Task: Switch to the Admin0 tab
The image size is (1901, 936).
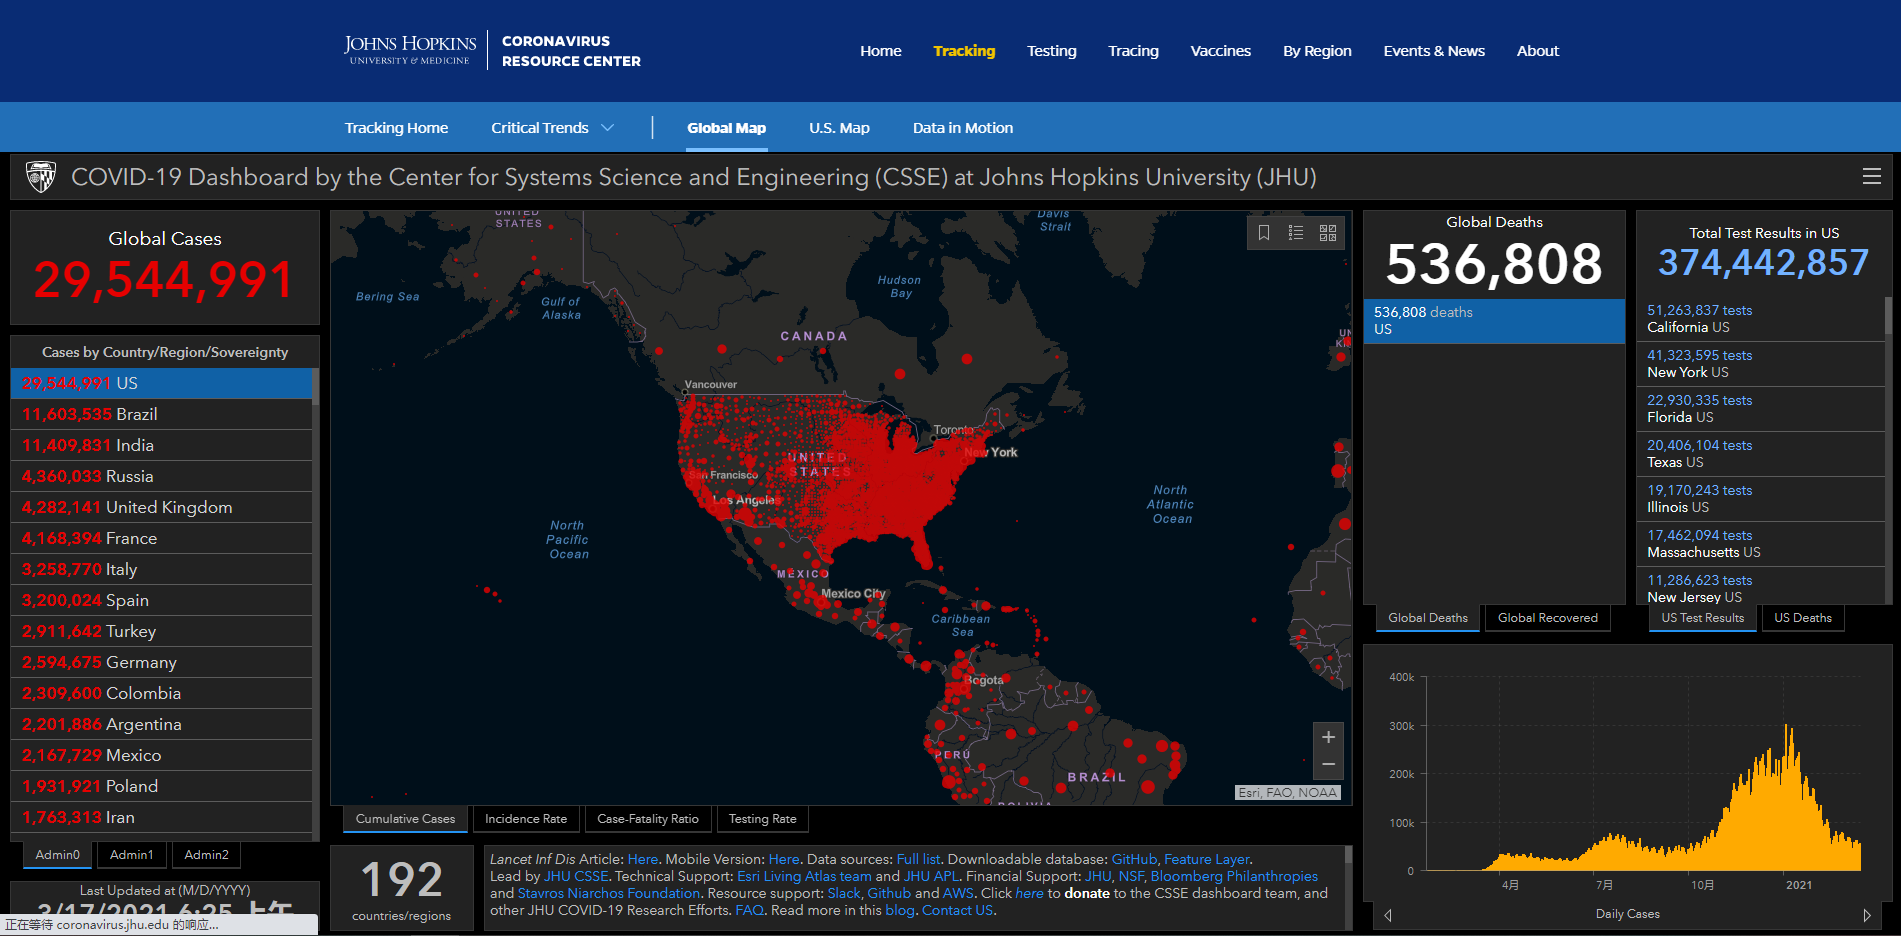Action: pos(57,855)
